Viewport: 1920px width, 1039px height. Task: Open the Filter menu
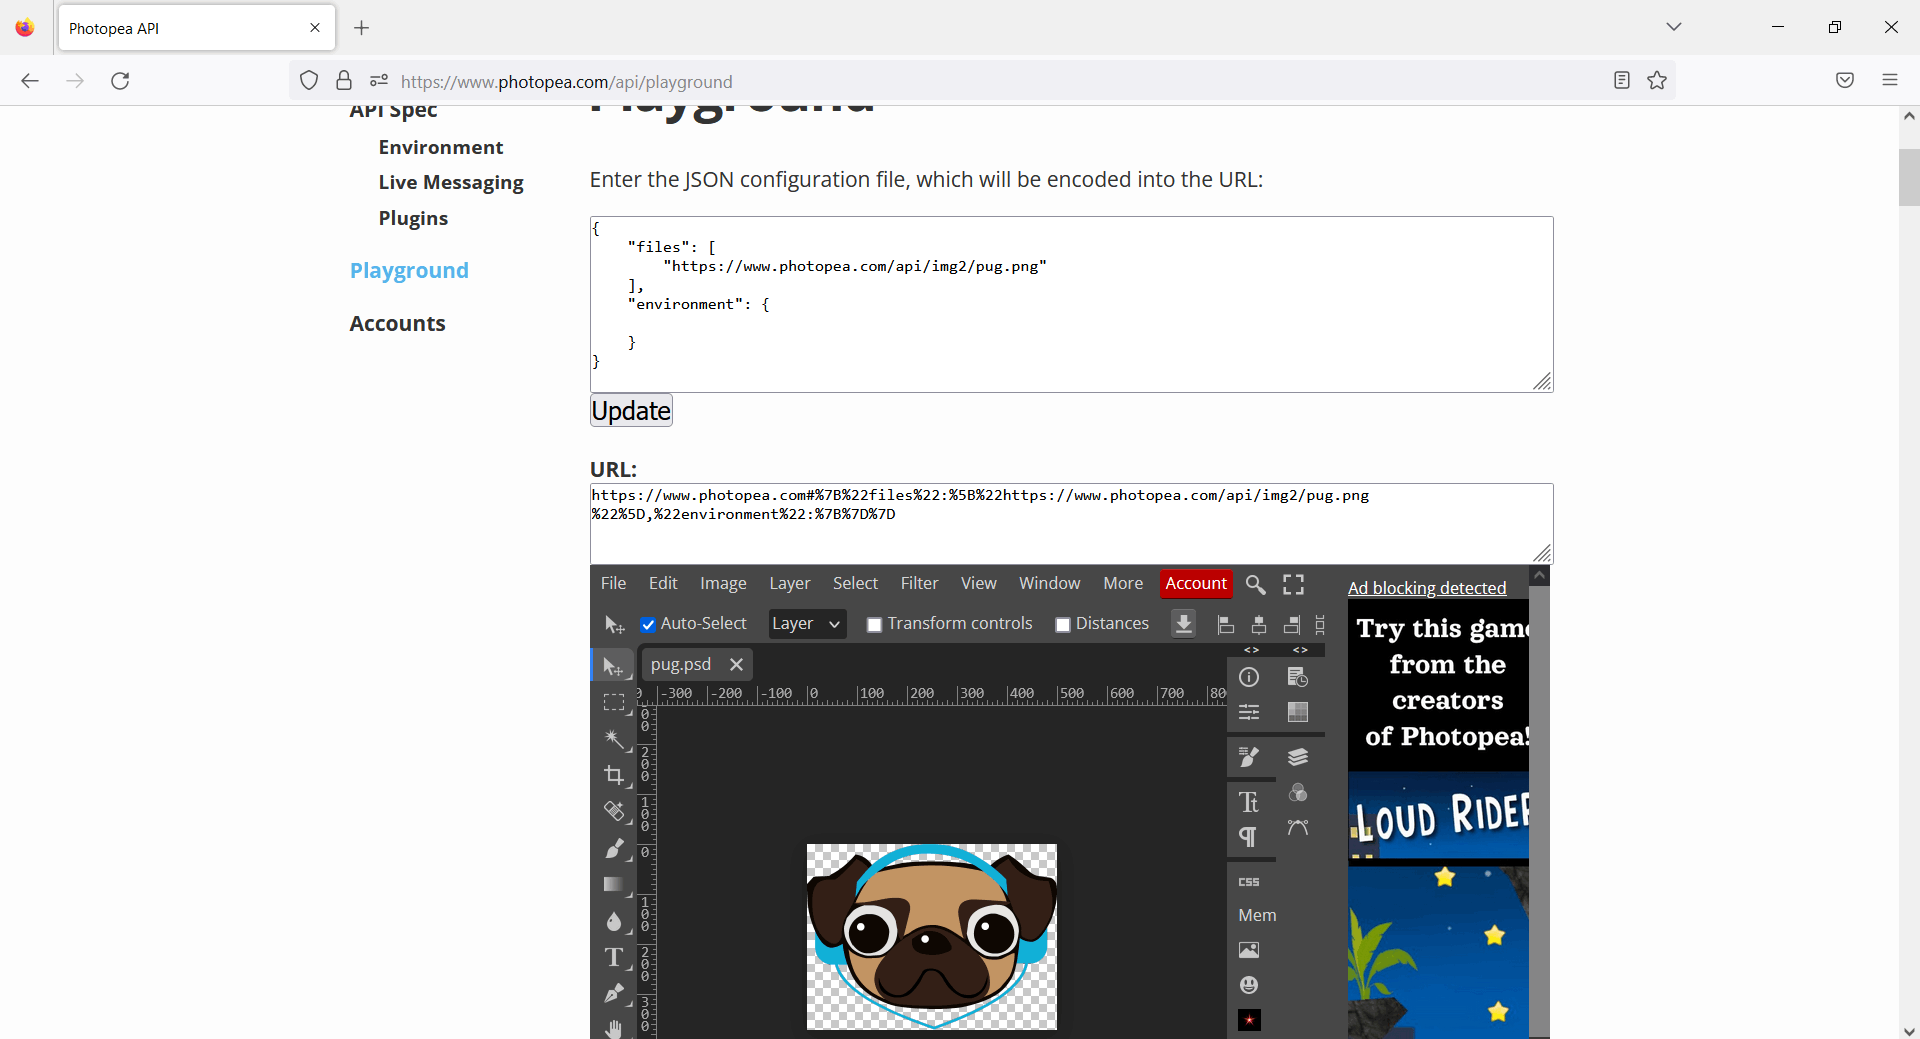(x=919, y=583)
